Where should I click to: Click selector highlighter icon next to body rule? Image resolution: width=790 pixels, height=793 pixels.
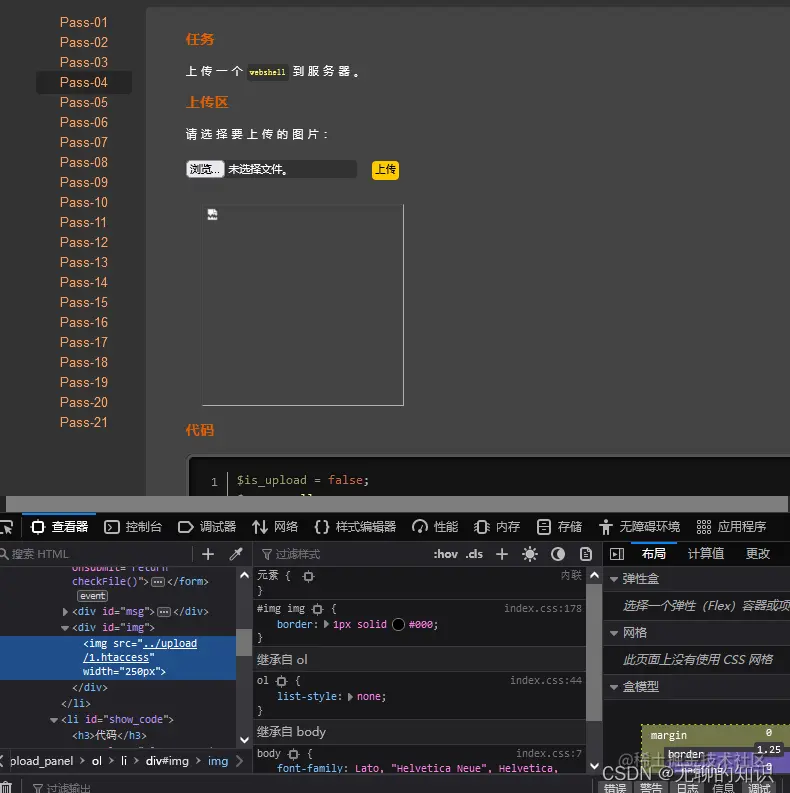tap(294, 754)
